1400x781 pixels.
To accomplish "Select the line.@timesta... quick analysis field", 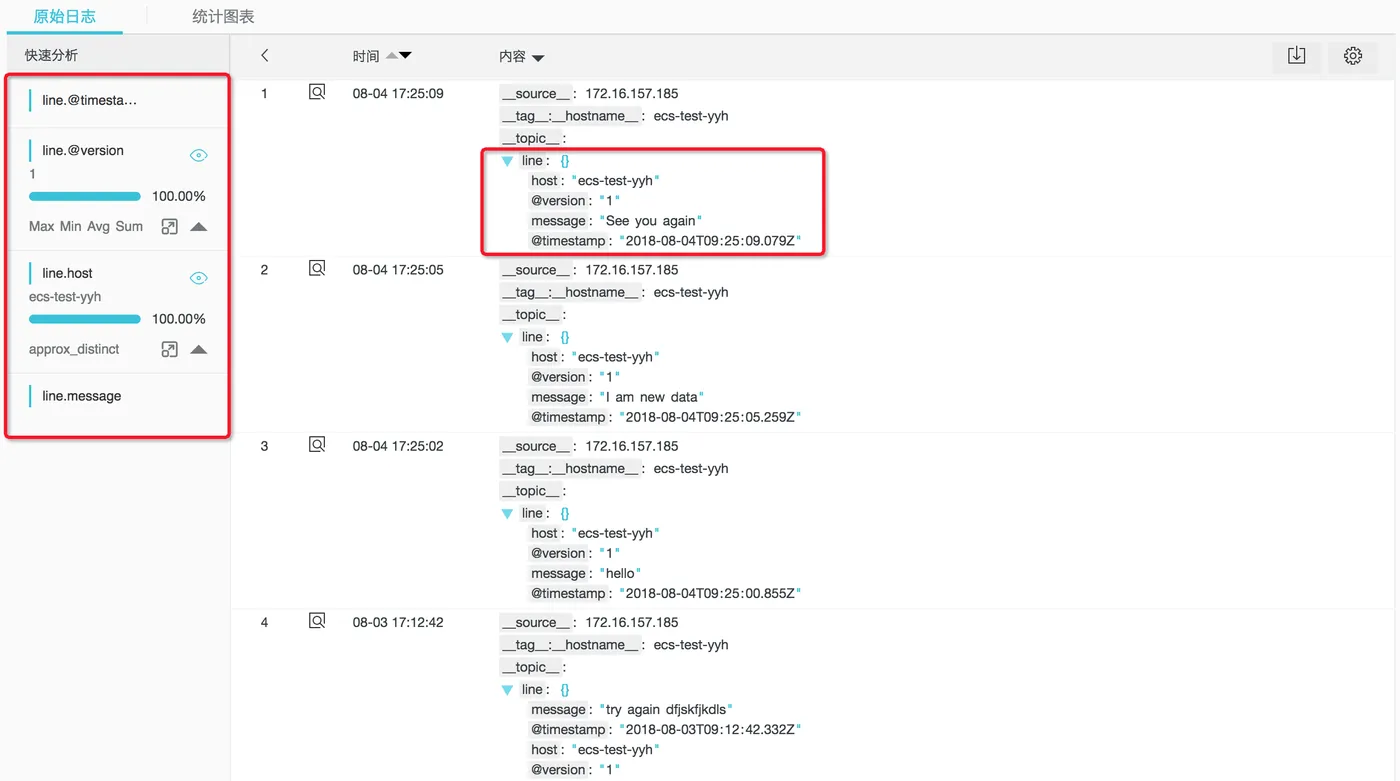I will point(90,100).
